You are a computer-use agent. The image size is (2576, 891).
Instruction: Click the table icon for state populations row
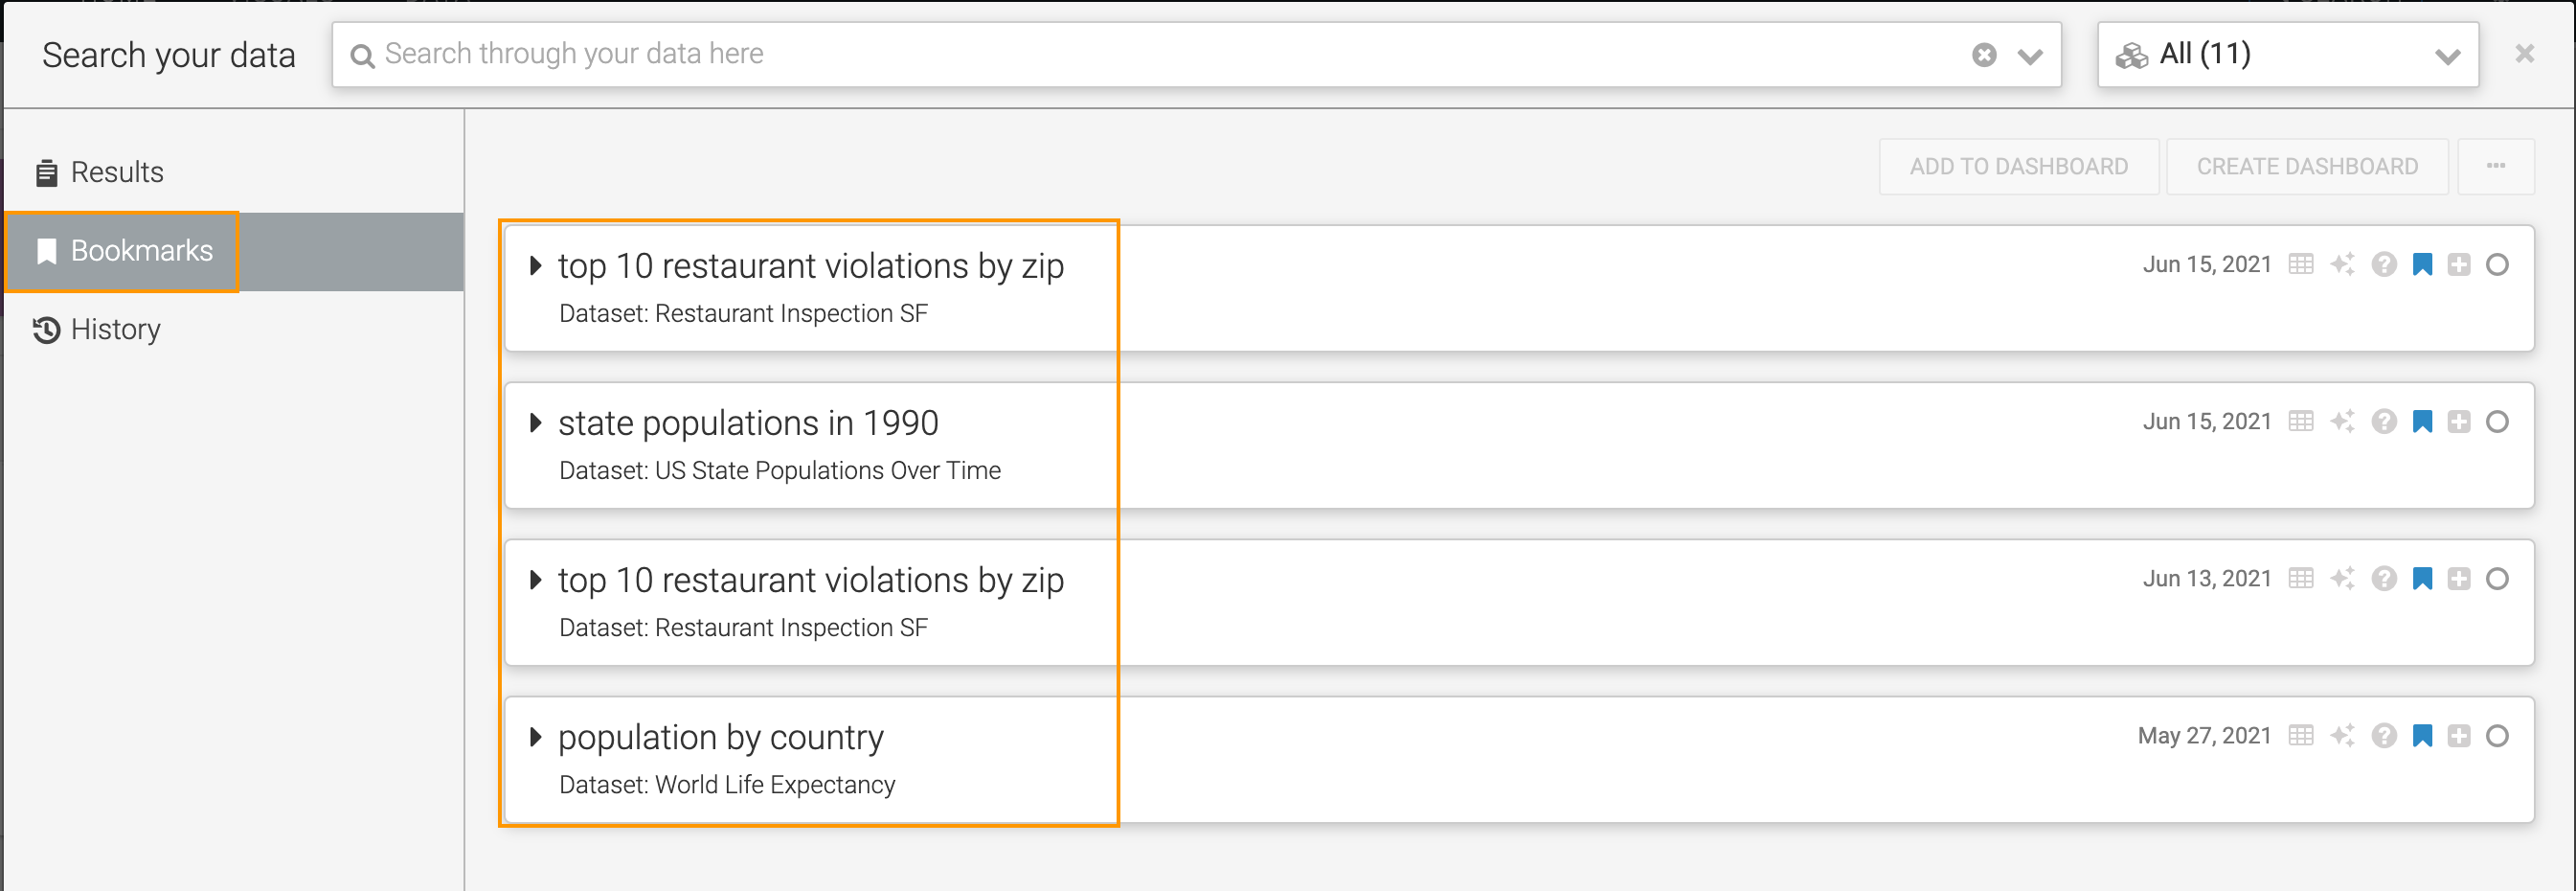tap(2301, 422)
